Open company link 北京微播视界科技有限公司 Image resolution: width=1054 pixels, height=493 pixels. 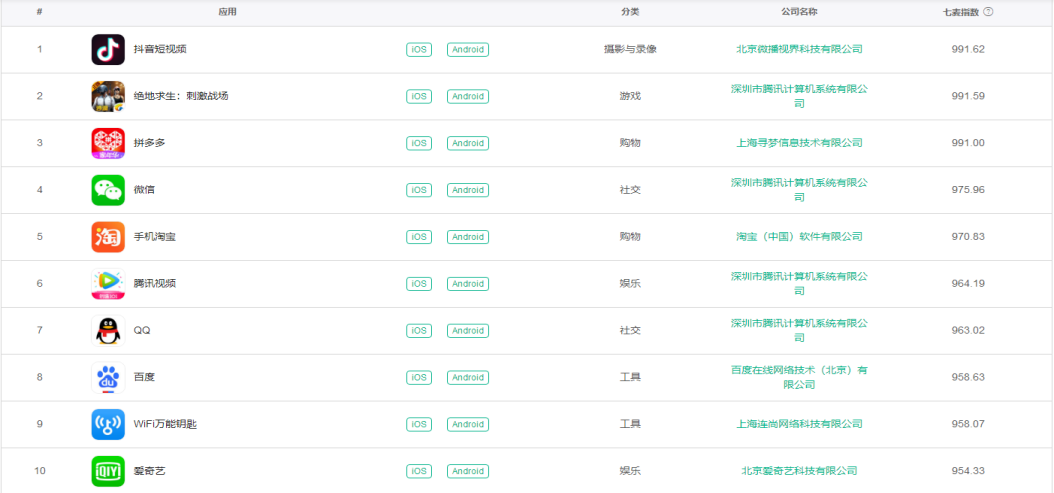click(799, 49)
